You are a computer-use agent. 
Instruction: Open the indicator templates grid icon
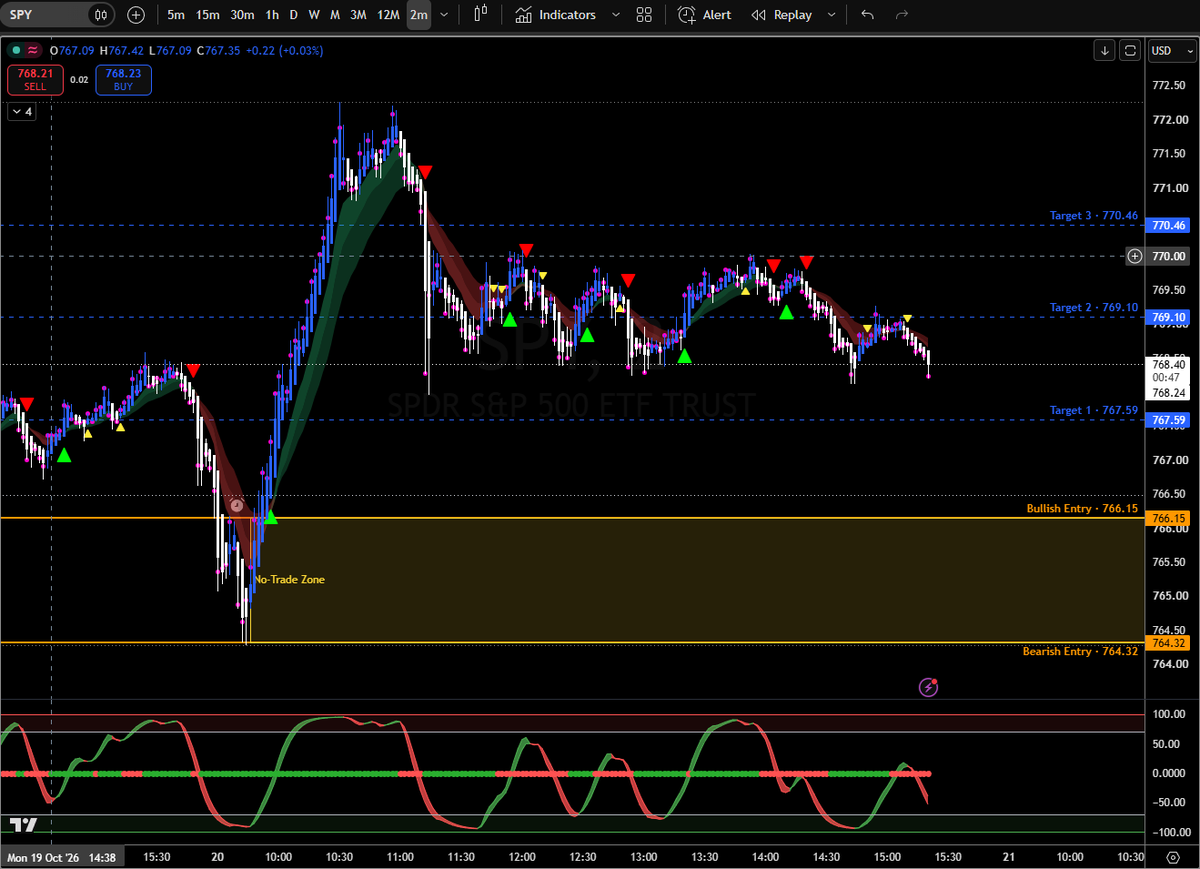[644, 15]
